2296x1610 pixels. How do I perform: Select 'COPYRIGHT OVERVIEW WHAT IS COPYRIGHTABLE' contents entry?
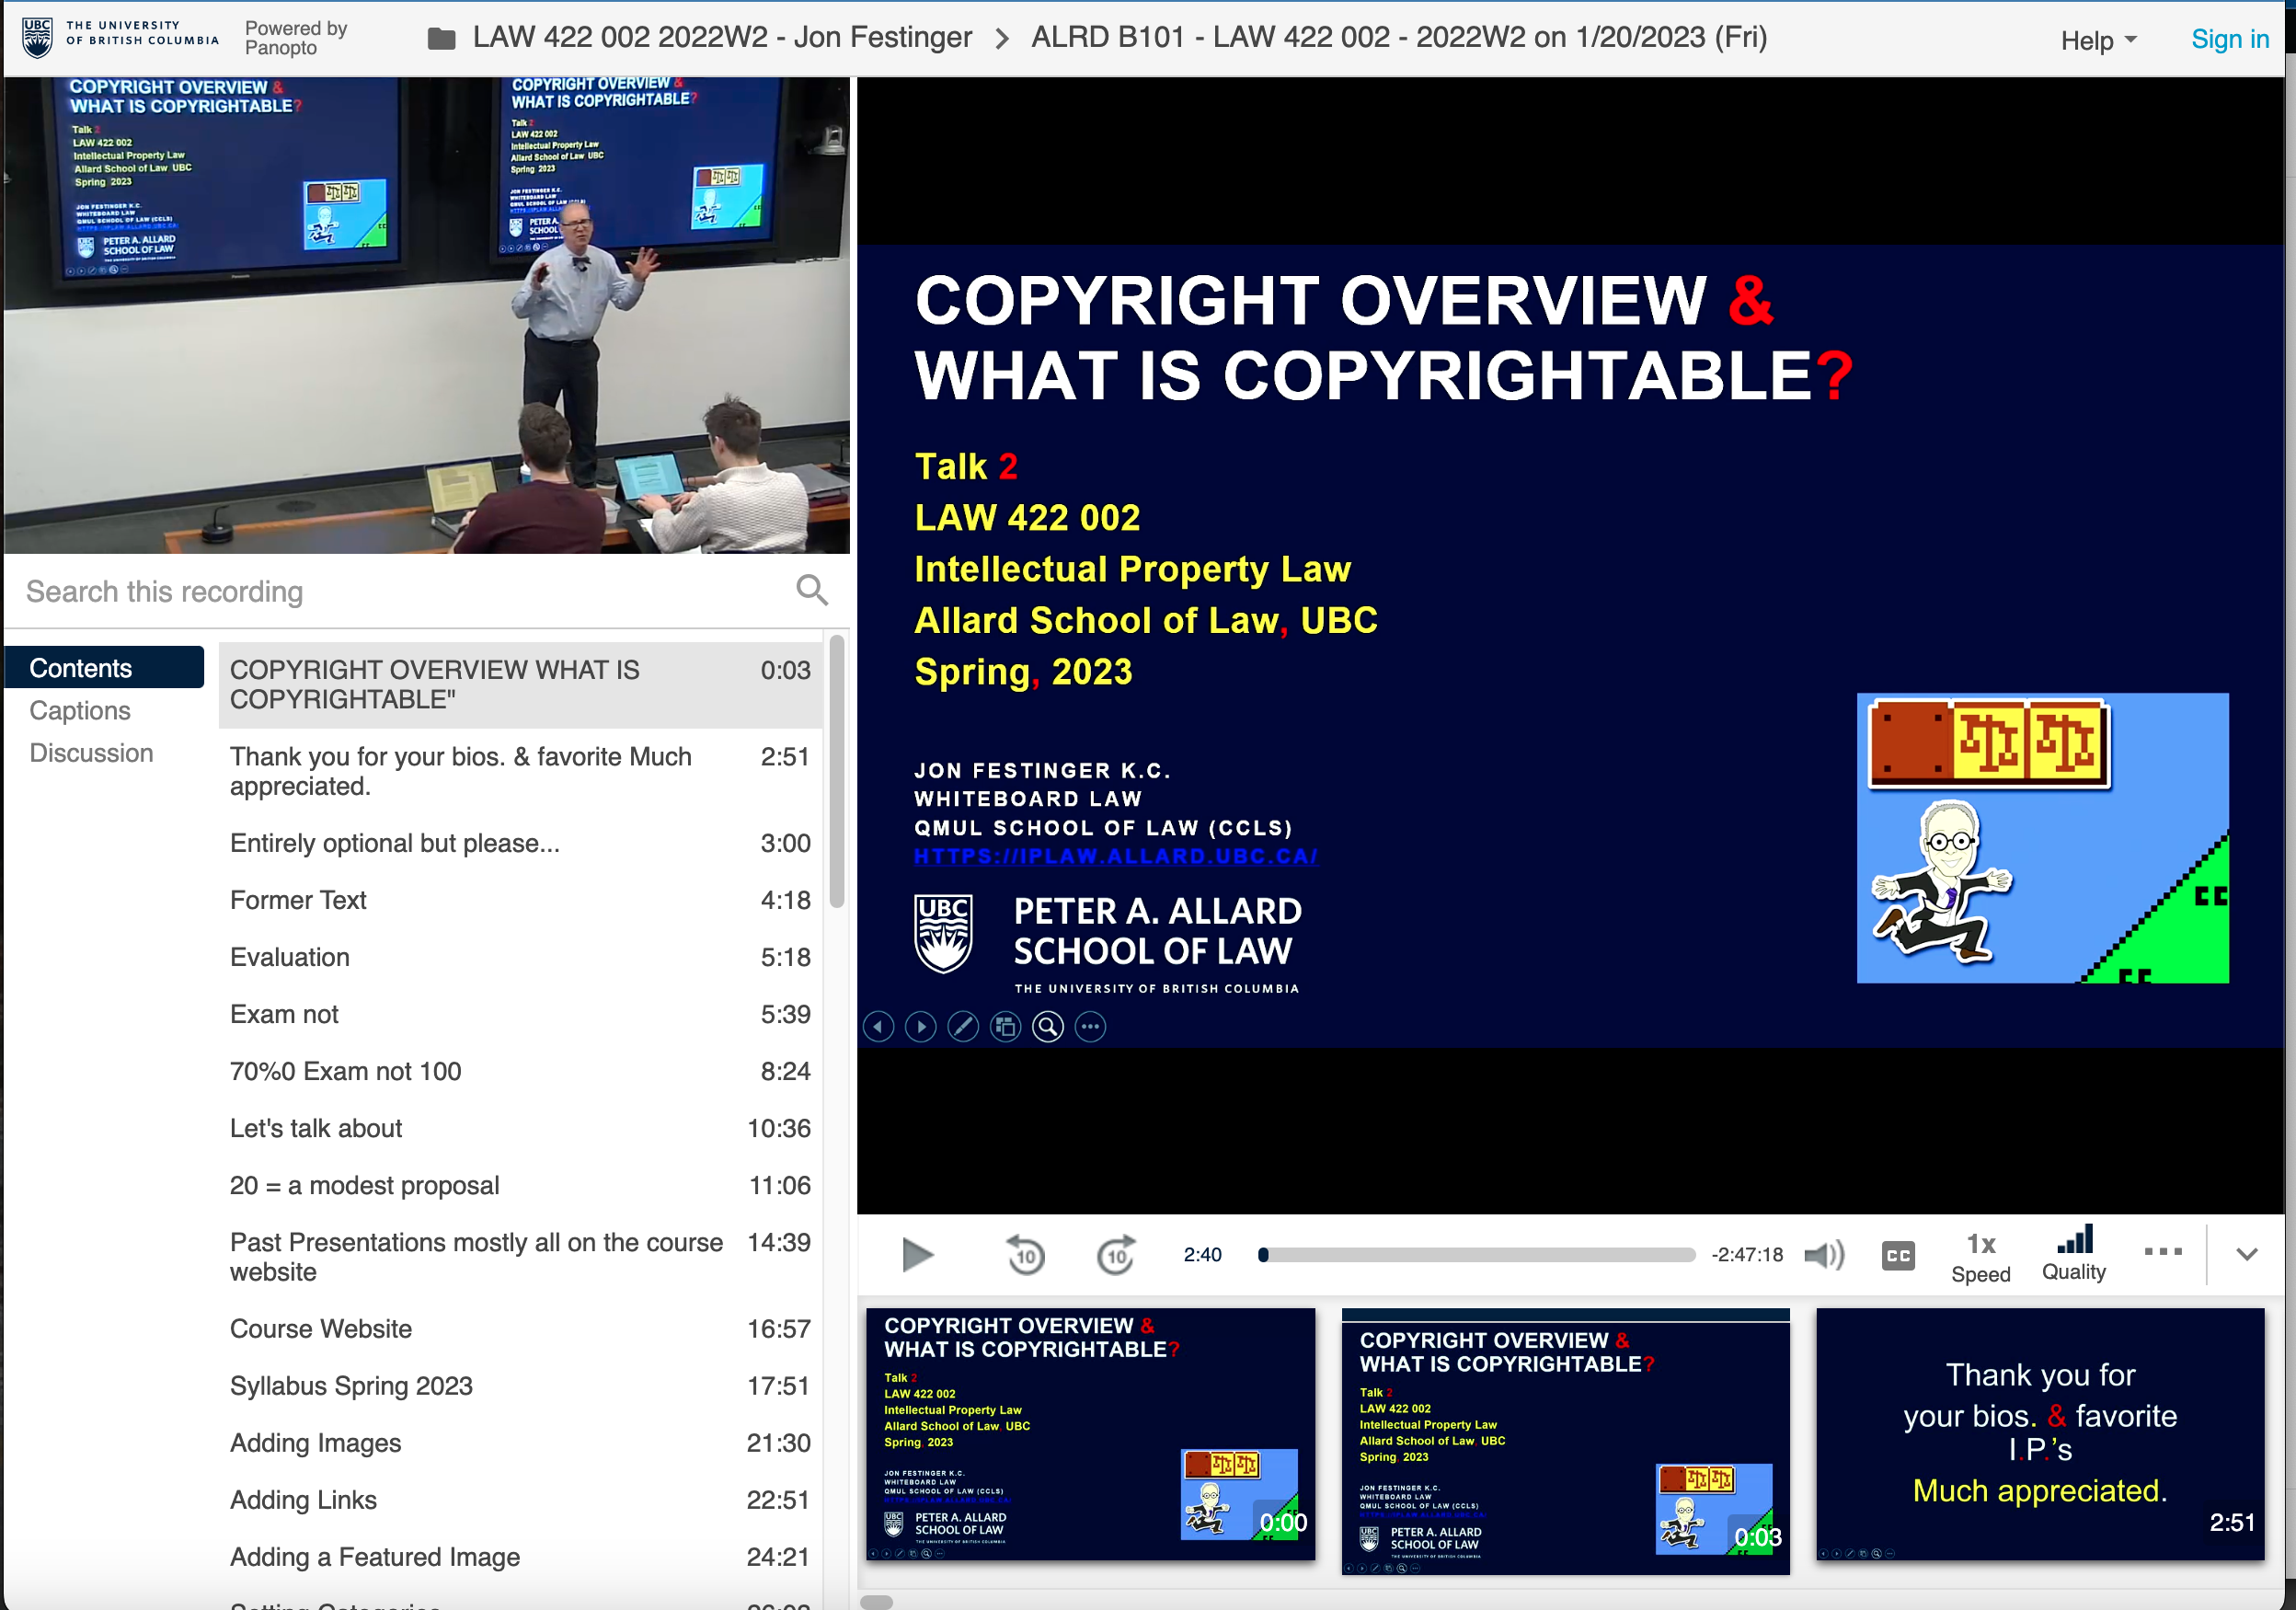pyautogui.click(x=520, y=685)
